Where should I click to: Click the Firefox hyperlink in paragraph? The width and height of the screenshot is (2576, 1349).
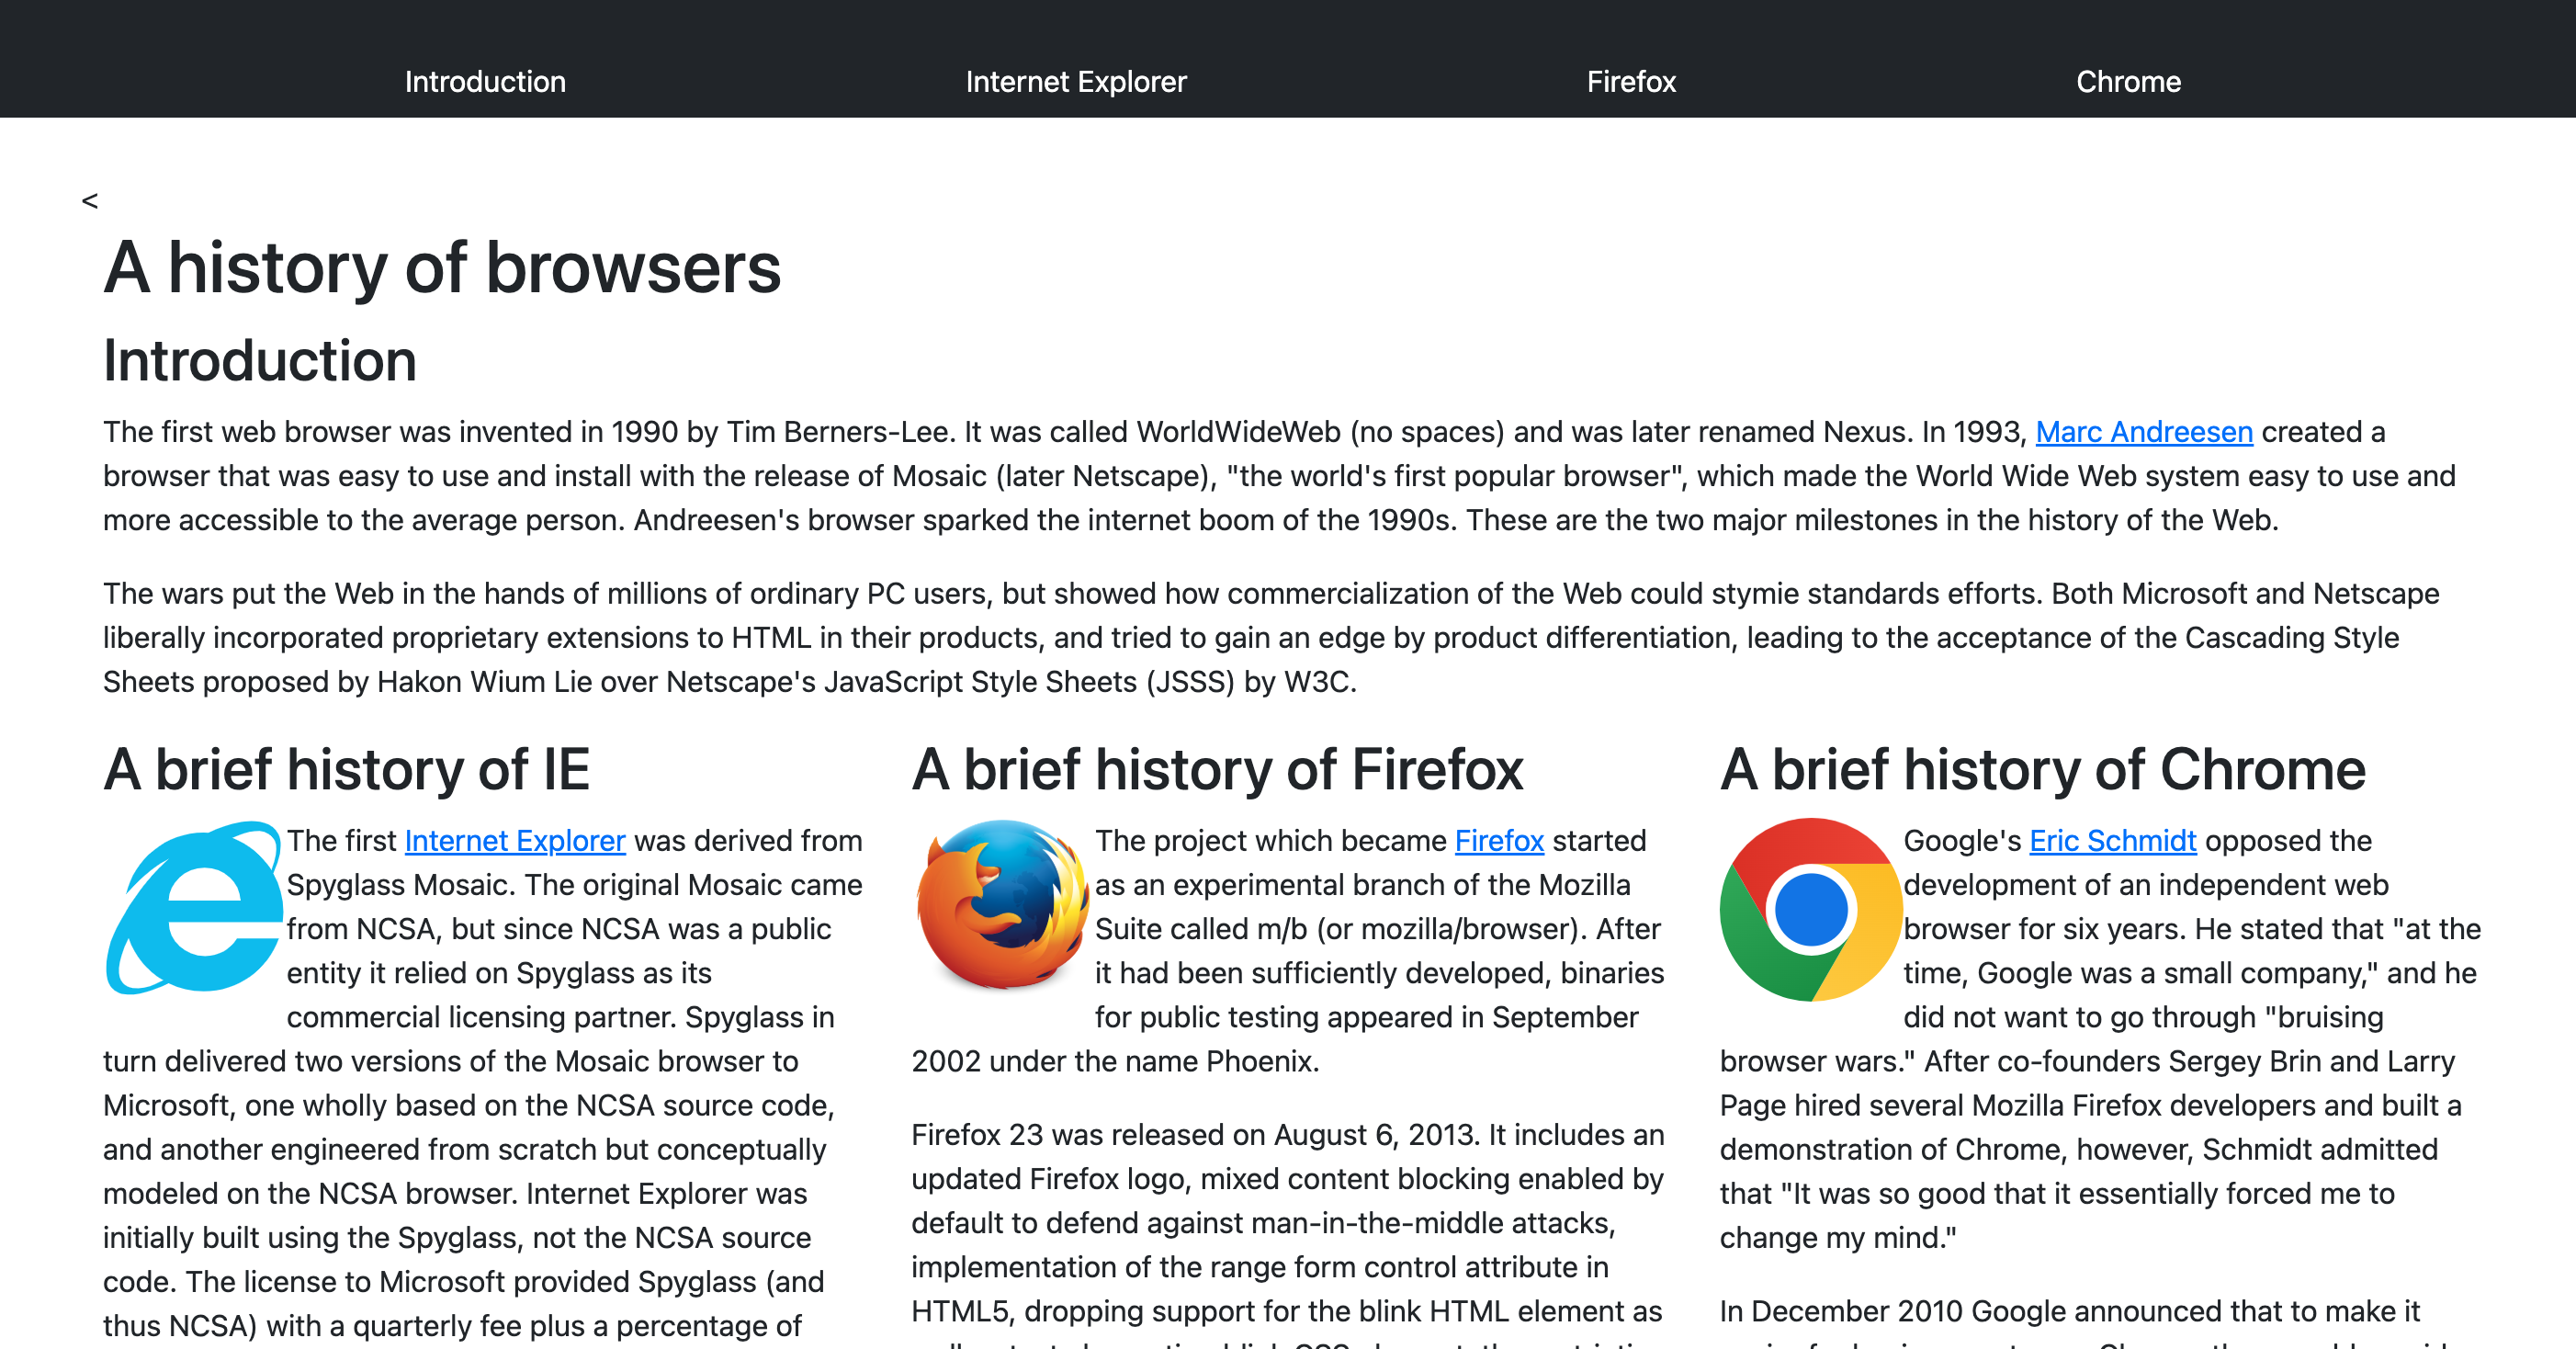1499,841
